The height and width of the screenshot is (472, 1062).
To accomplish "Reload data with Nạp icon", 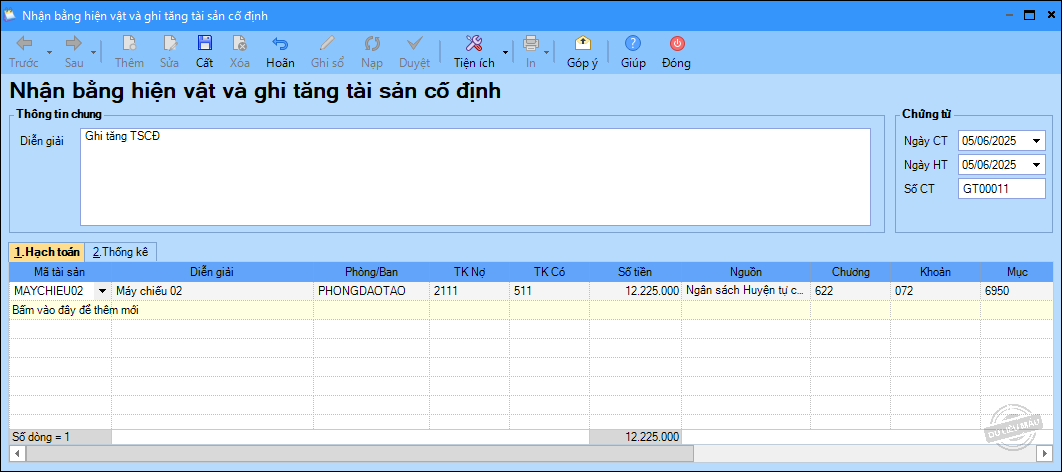I will tap(372, 44).
